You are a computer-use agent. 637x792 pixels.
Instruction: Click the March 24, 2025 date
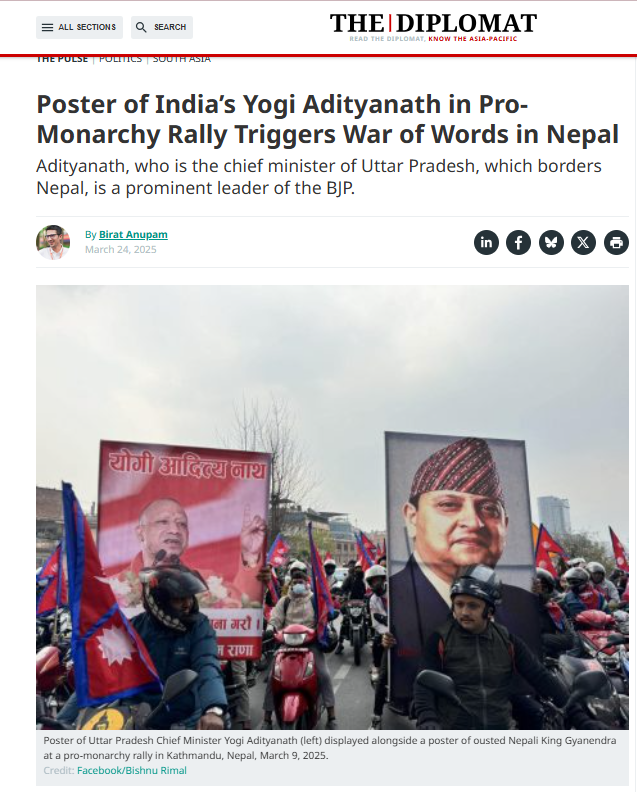121,250
